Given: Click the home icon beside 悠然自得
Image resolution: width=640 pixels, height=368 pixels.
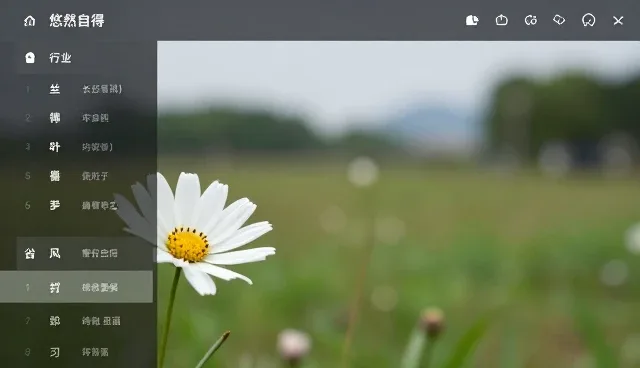Looking at the screenshot, I should point(29,20).
